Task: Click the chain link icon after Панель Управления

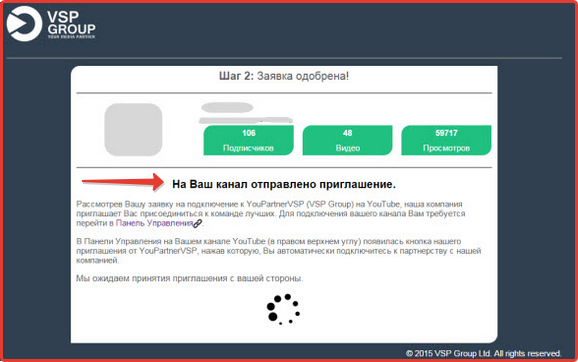Action: [198, 223]
